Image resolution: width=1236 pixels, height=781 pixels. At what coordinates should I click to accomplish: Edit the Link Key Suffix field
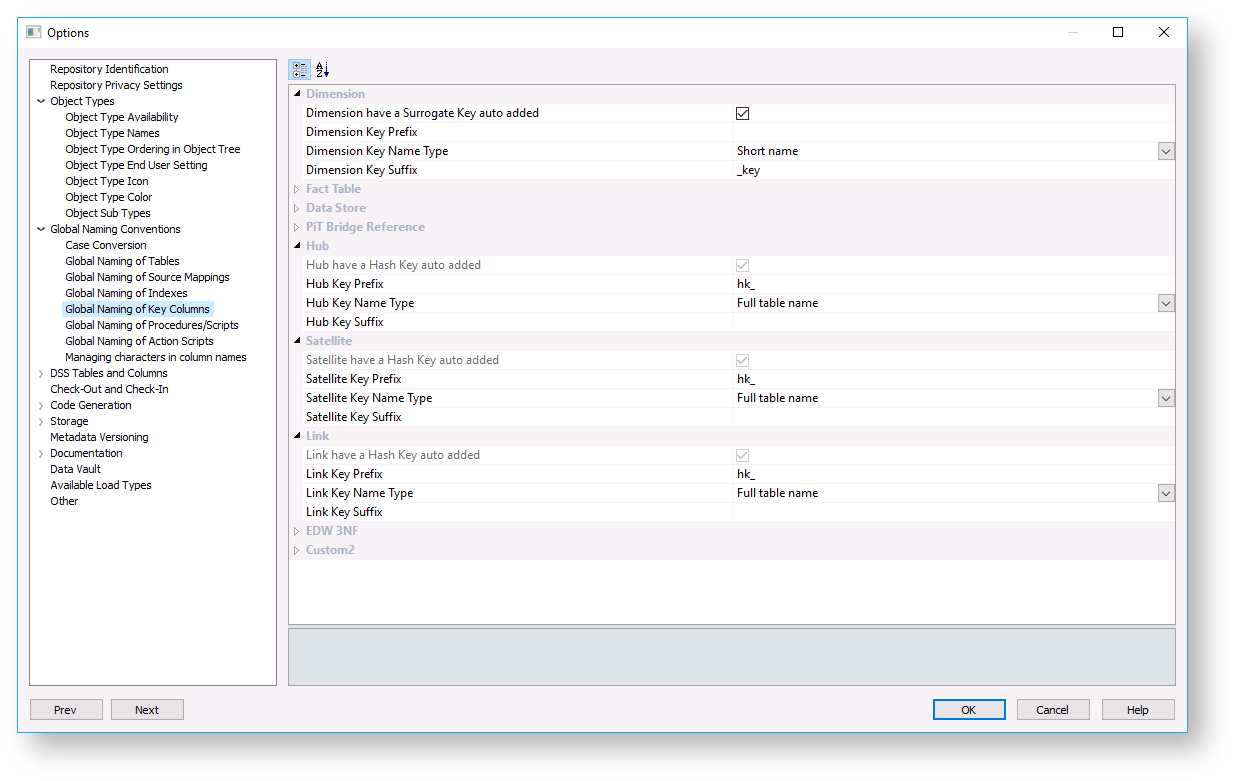[x=954, y=512]
